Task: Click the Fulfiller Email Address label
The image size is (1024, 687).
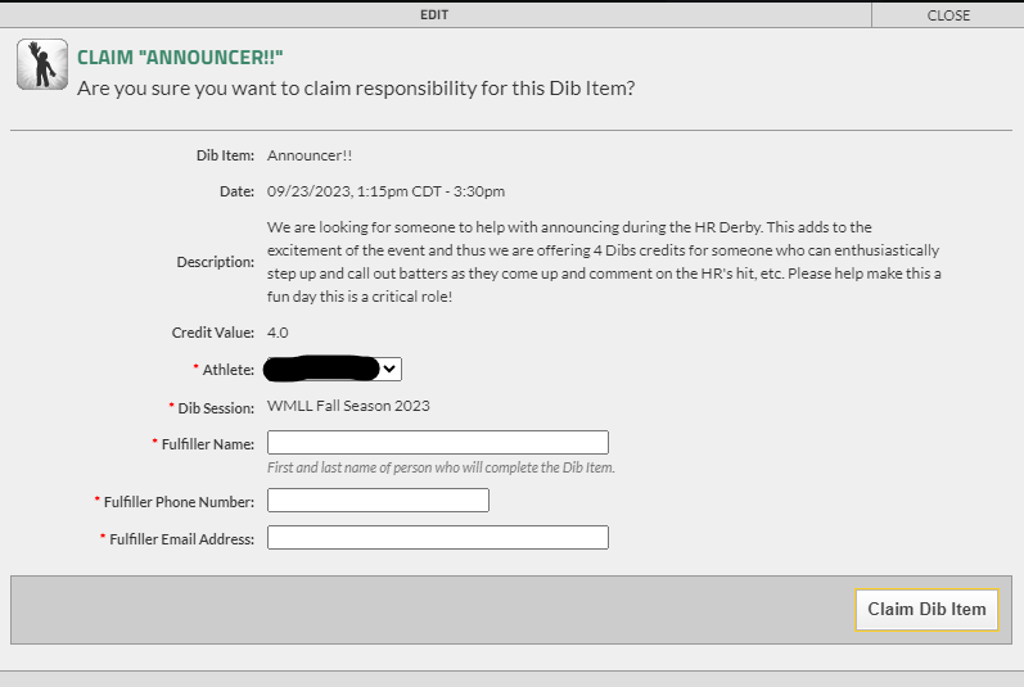Action: click(x=181, y=539)
